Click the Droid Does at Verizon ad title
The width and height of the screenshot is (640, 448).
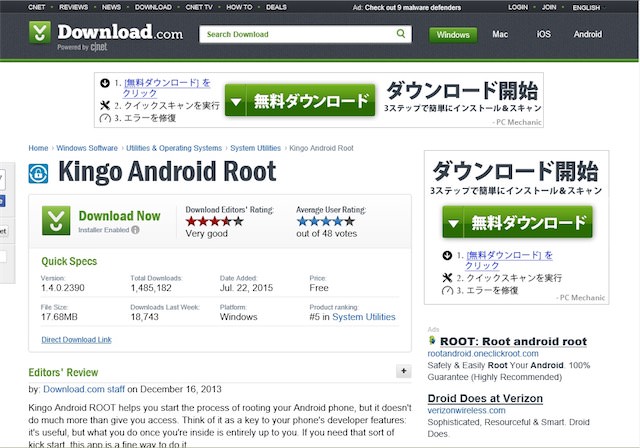click(485, 398)
